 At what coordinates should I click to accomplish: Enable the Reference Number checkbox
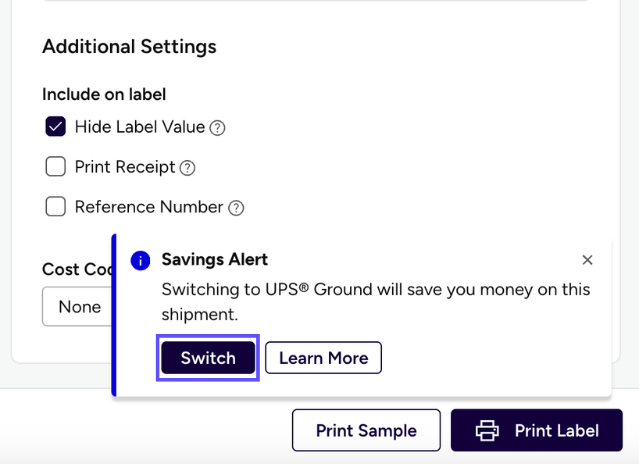coord(56,207)
